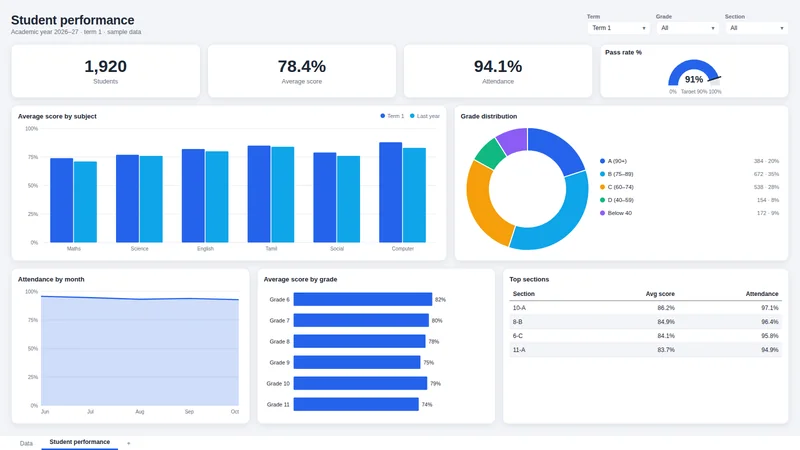Click the Maths Term 1 bar
Image resolution: width=800 pixels, height=450 pixels.
62,201
